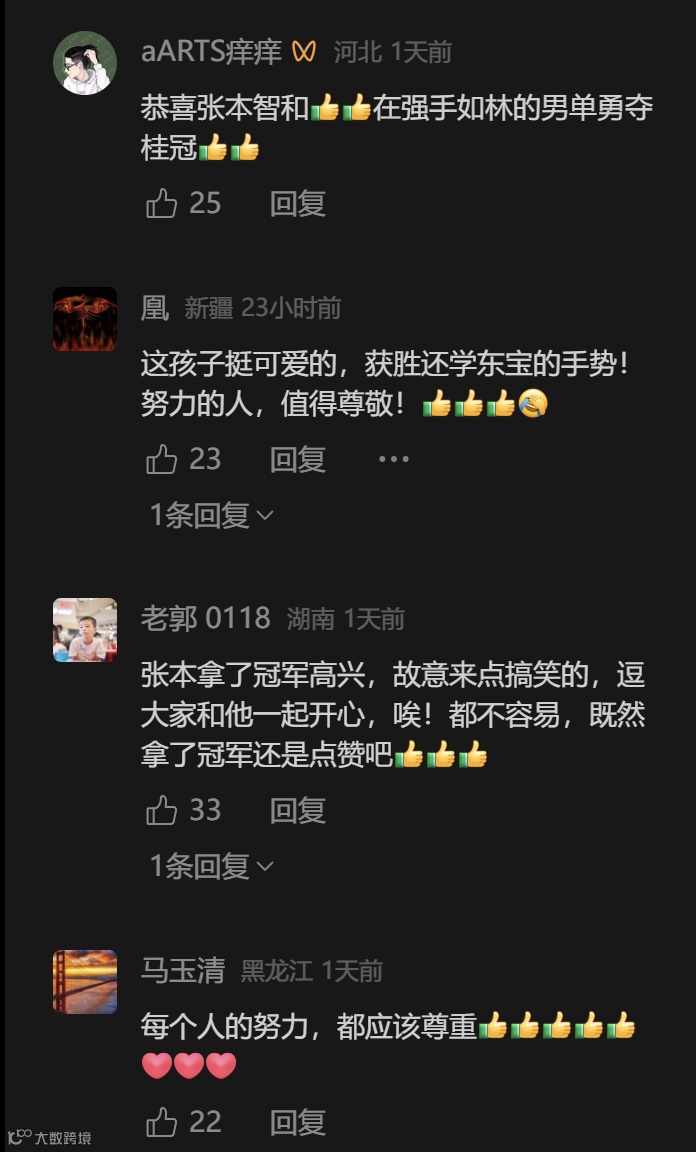Open 凰's flame avatar
This screenshot has height=1152, width=696.
click(x=85, y=319)
